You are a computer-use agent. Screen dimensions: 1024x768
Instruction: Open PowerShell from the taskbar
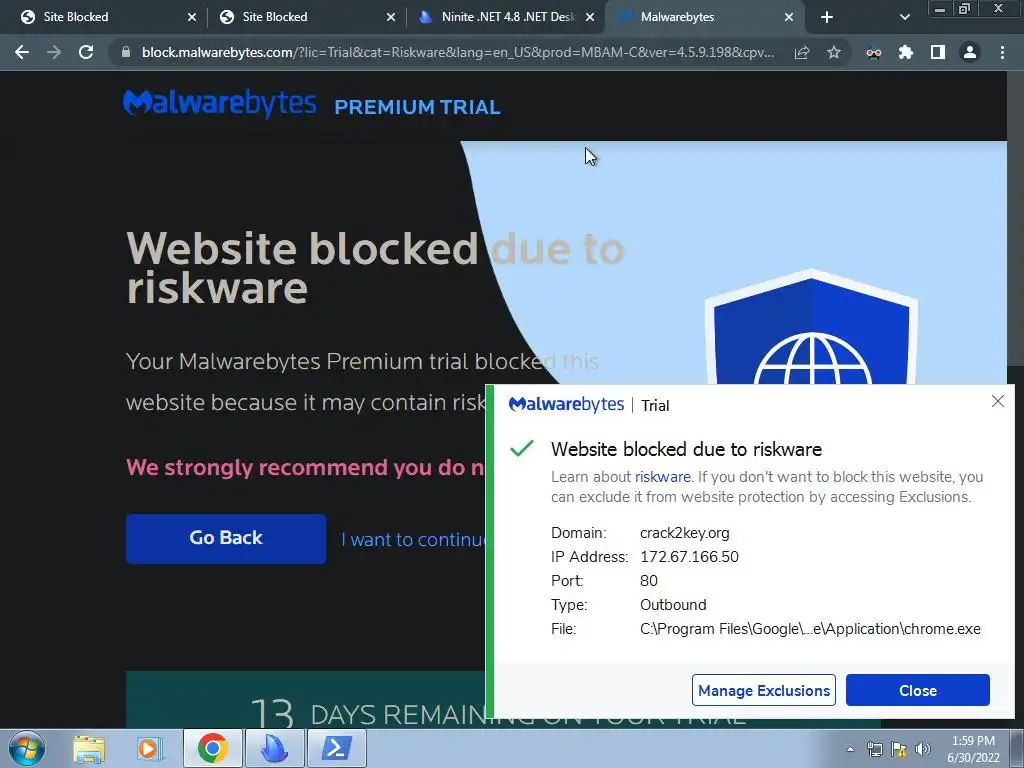pos(336,748)
